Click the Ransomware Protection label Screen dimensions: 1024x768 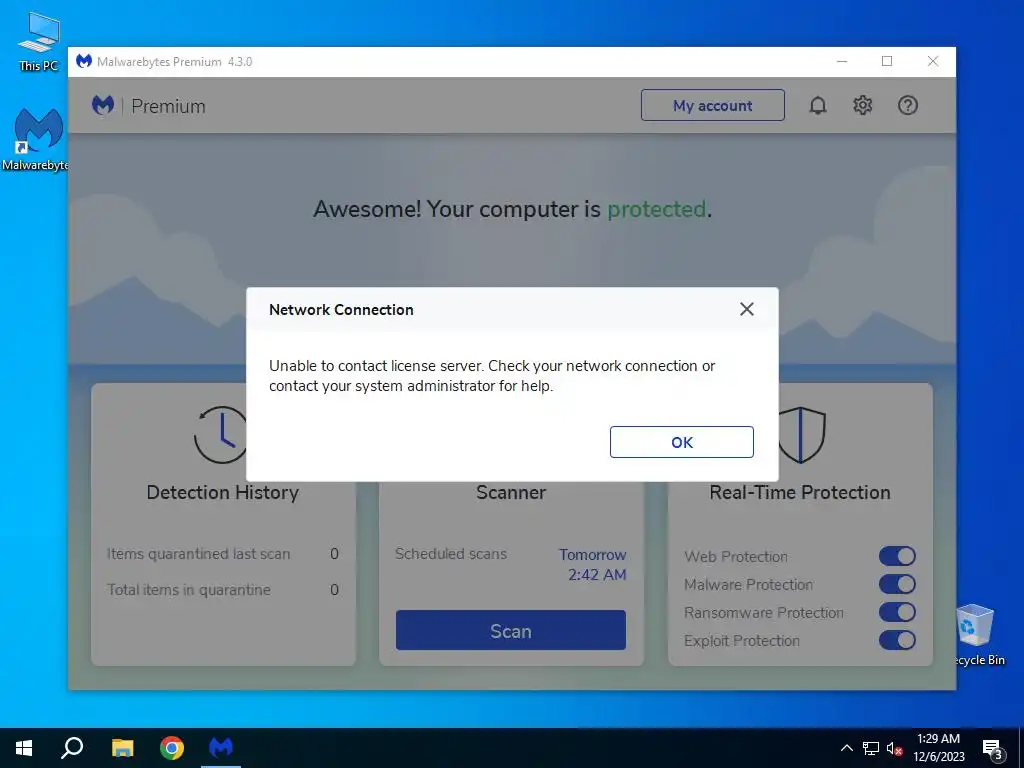[763, 613]
